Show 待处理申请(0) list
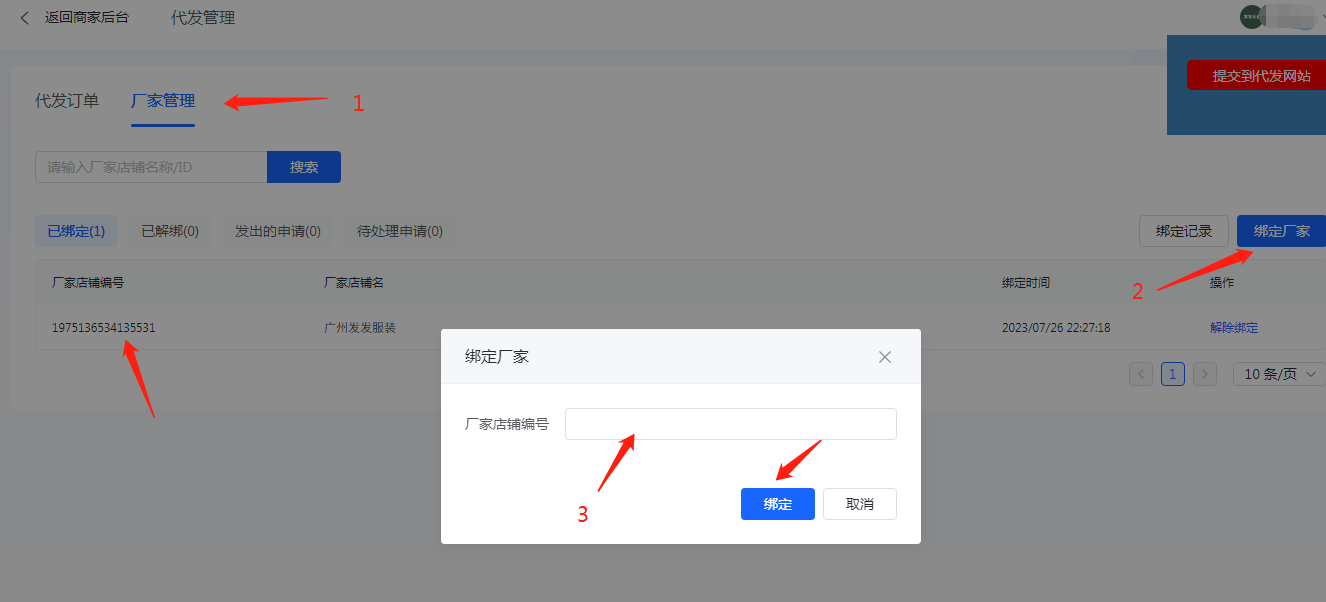 click(x=400, y=231)
